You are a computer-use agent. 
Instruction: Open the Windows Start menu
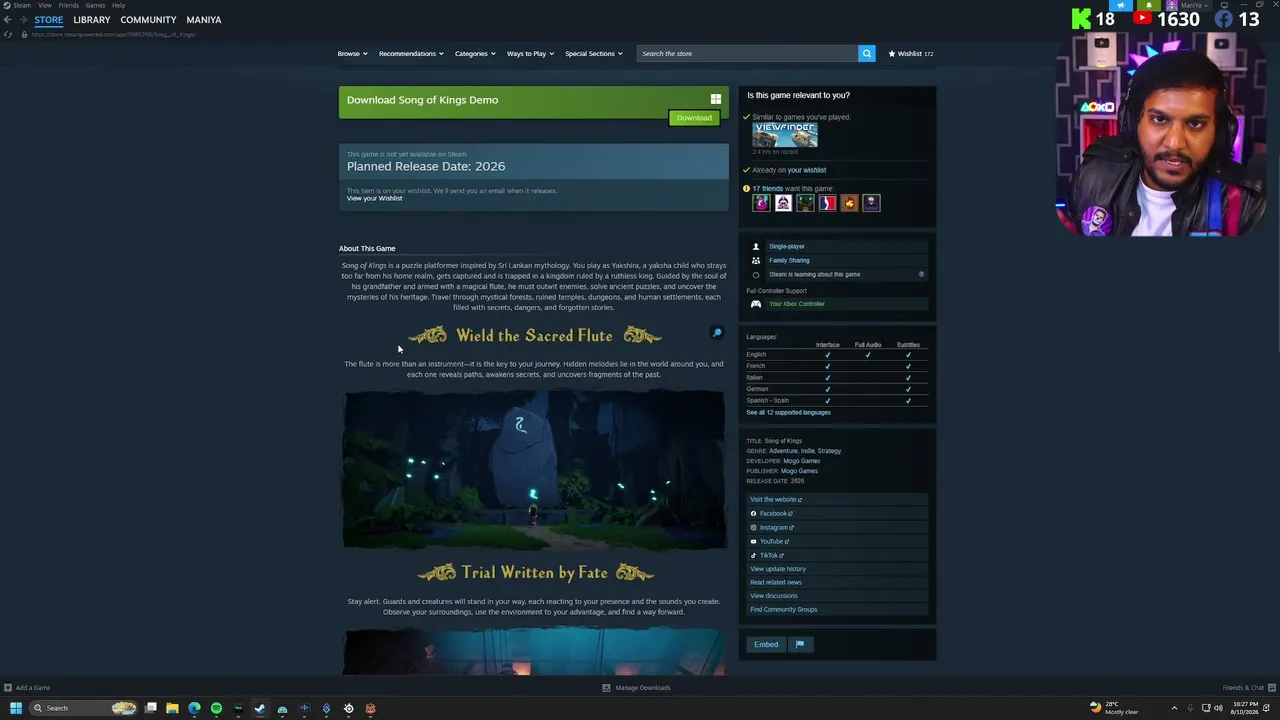tap(16, 708)
